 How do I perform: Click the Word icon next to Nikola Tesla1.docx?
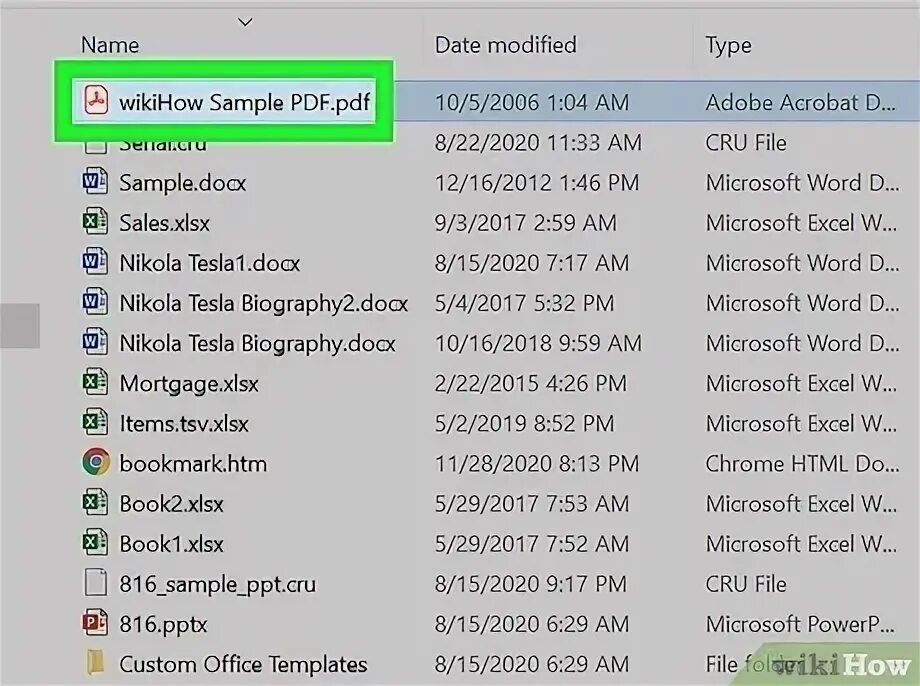coord(95,263)
